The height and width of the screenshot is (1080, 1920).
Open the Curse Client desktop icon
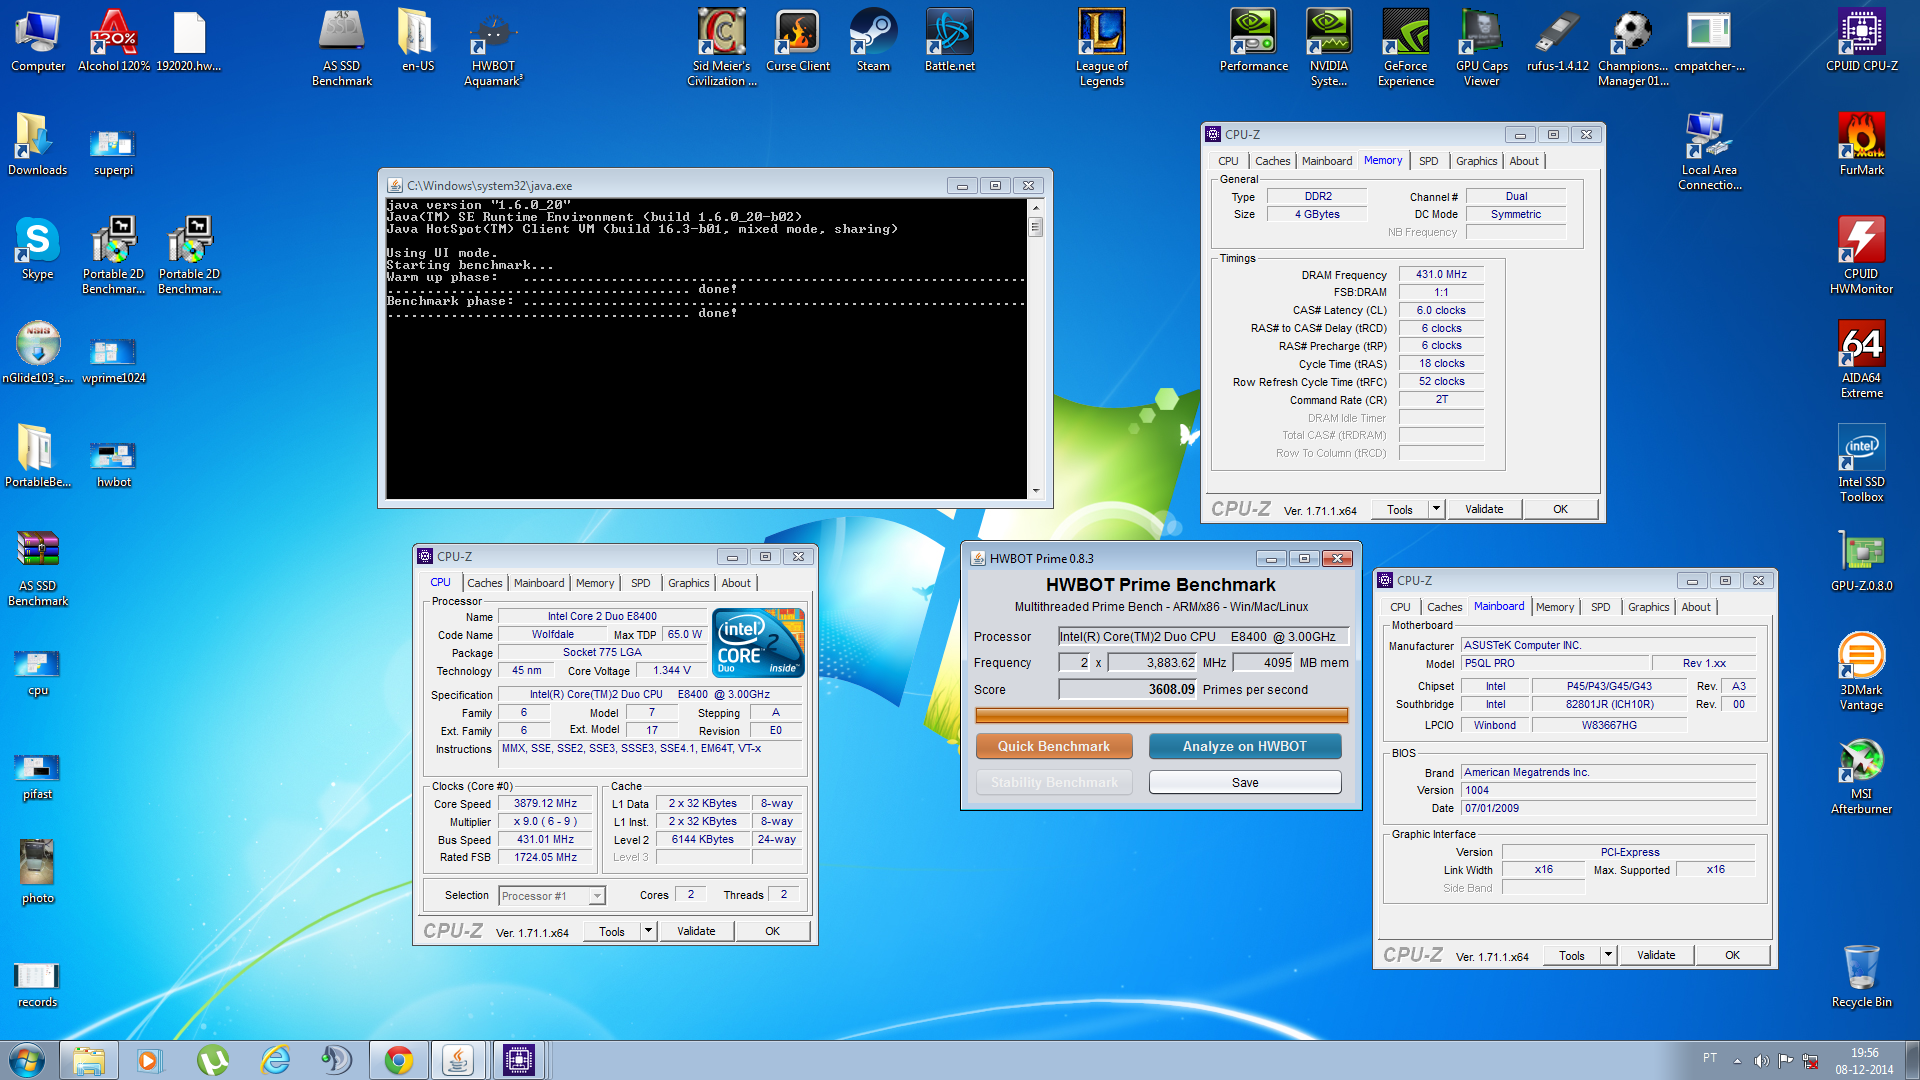(x=797, y=40)
